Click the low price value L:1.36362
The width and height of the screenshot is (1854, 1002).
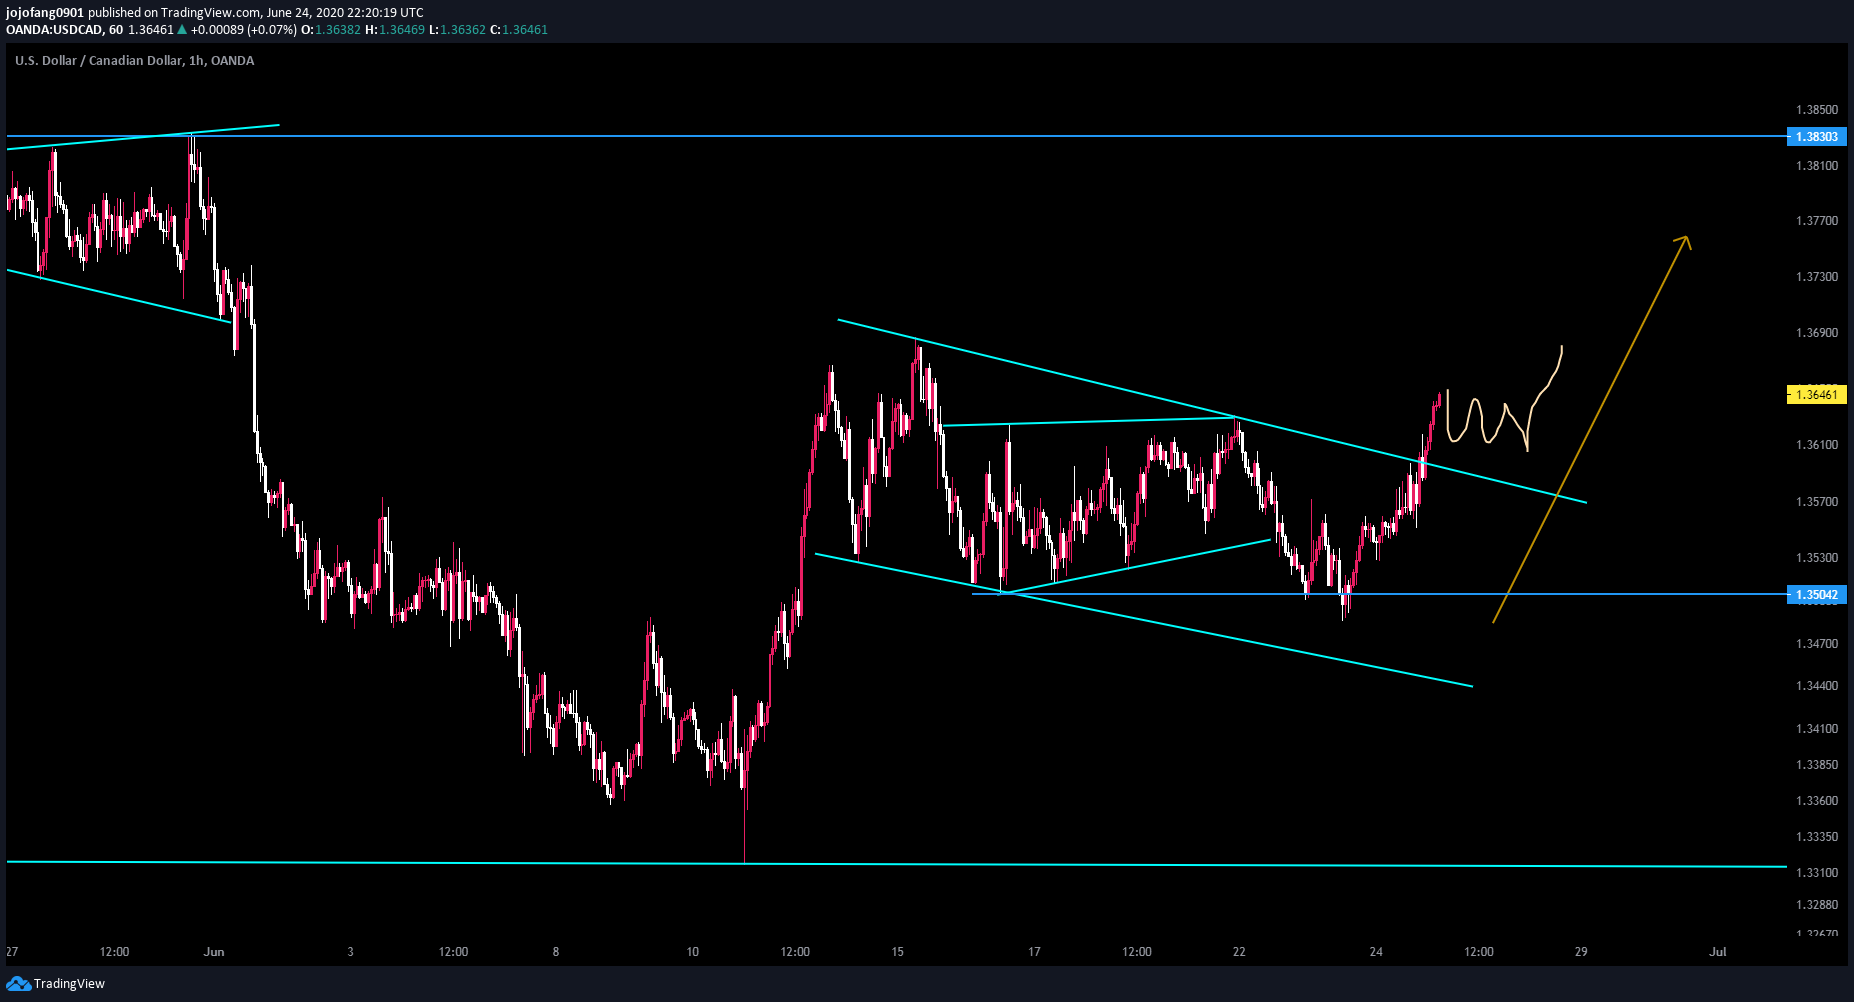coord(457,30)
